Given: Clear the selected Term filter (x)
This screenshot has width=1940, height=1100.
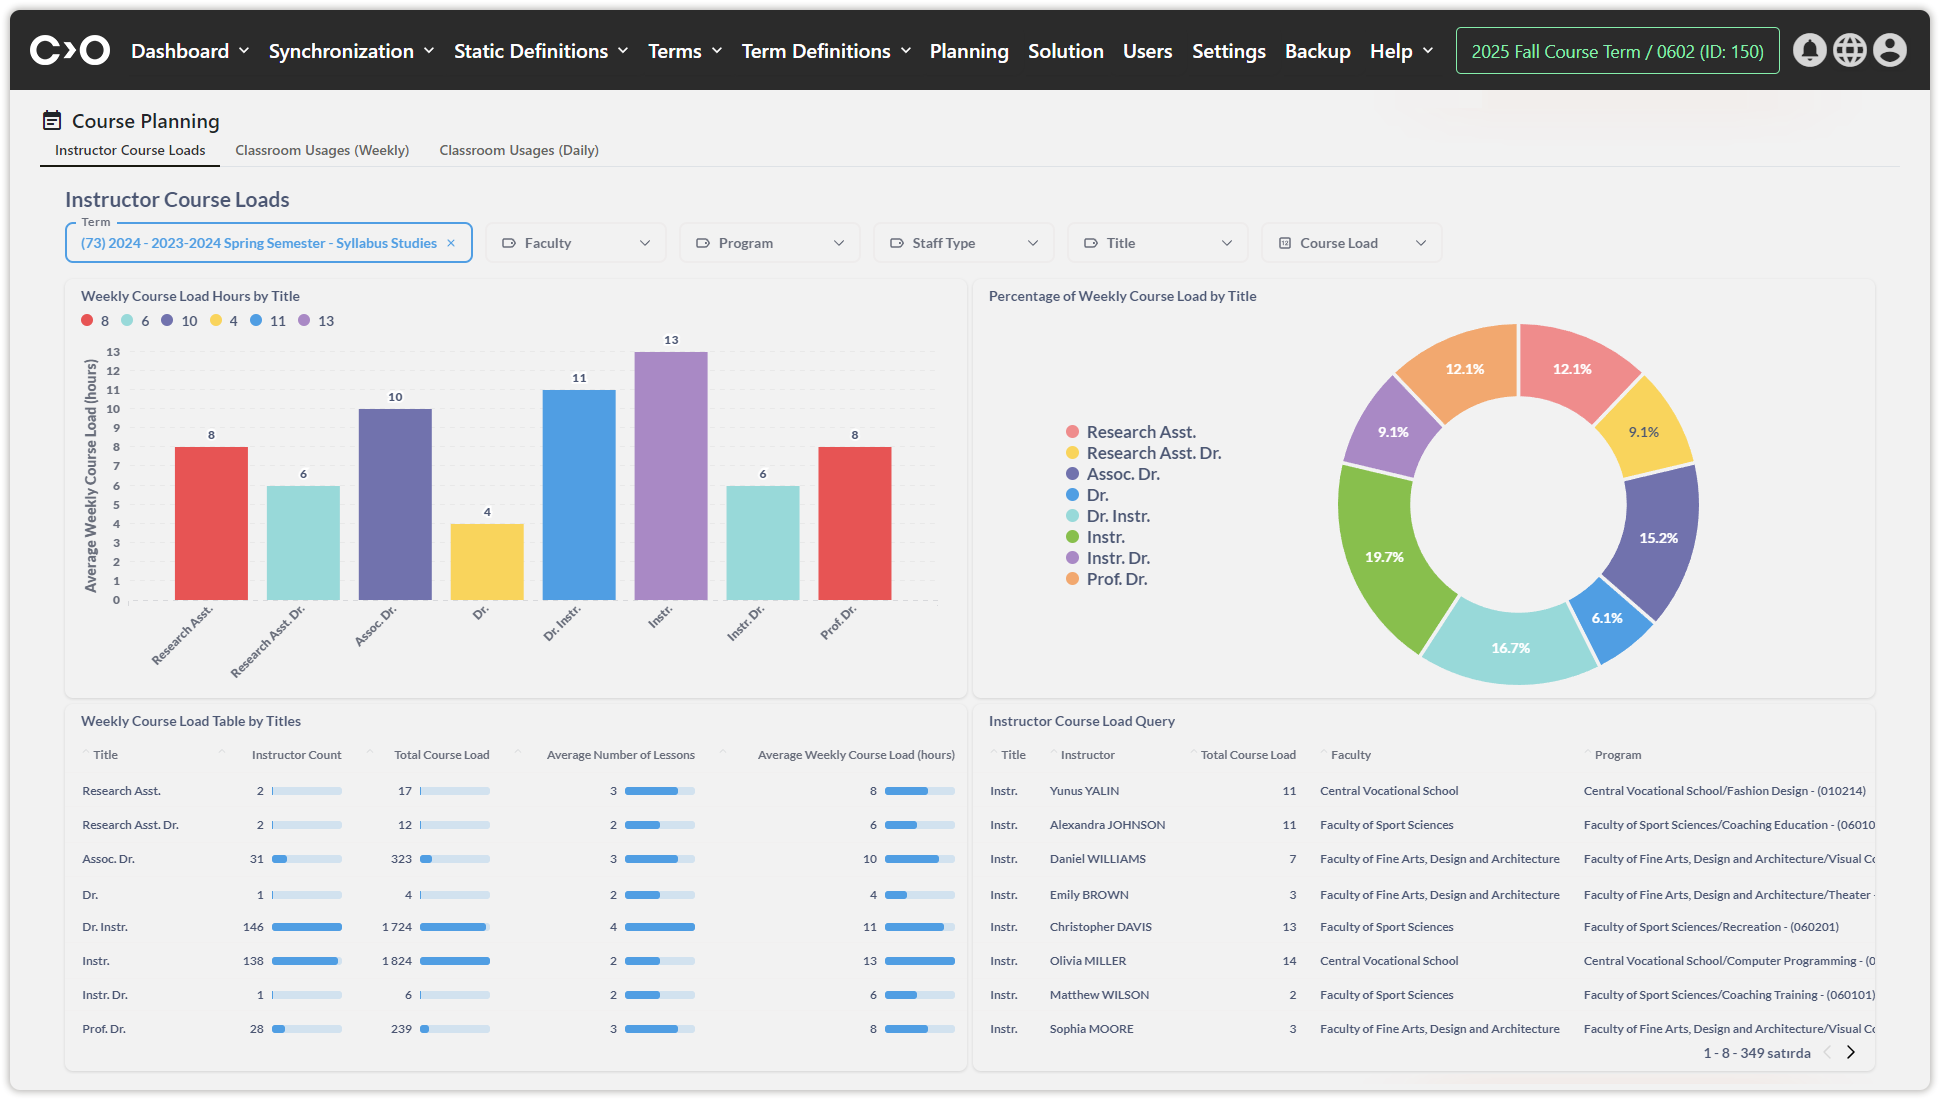Looking at the screenshot, I should point(451,243).
